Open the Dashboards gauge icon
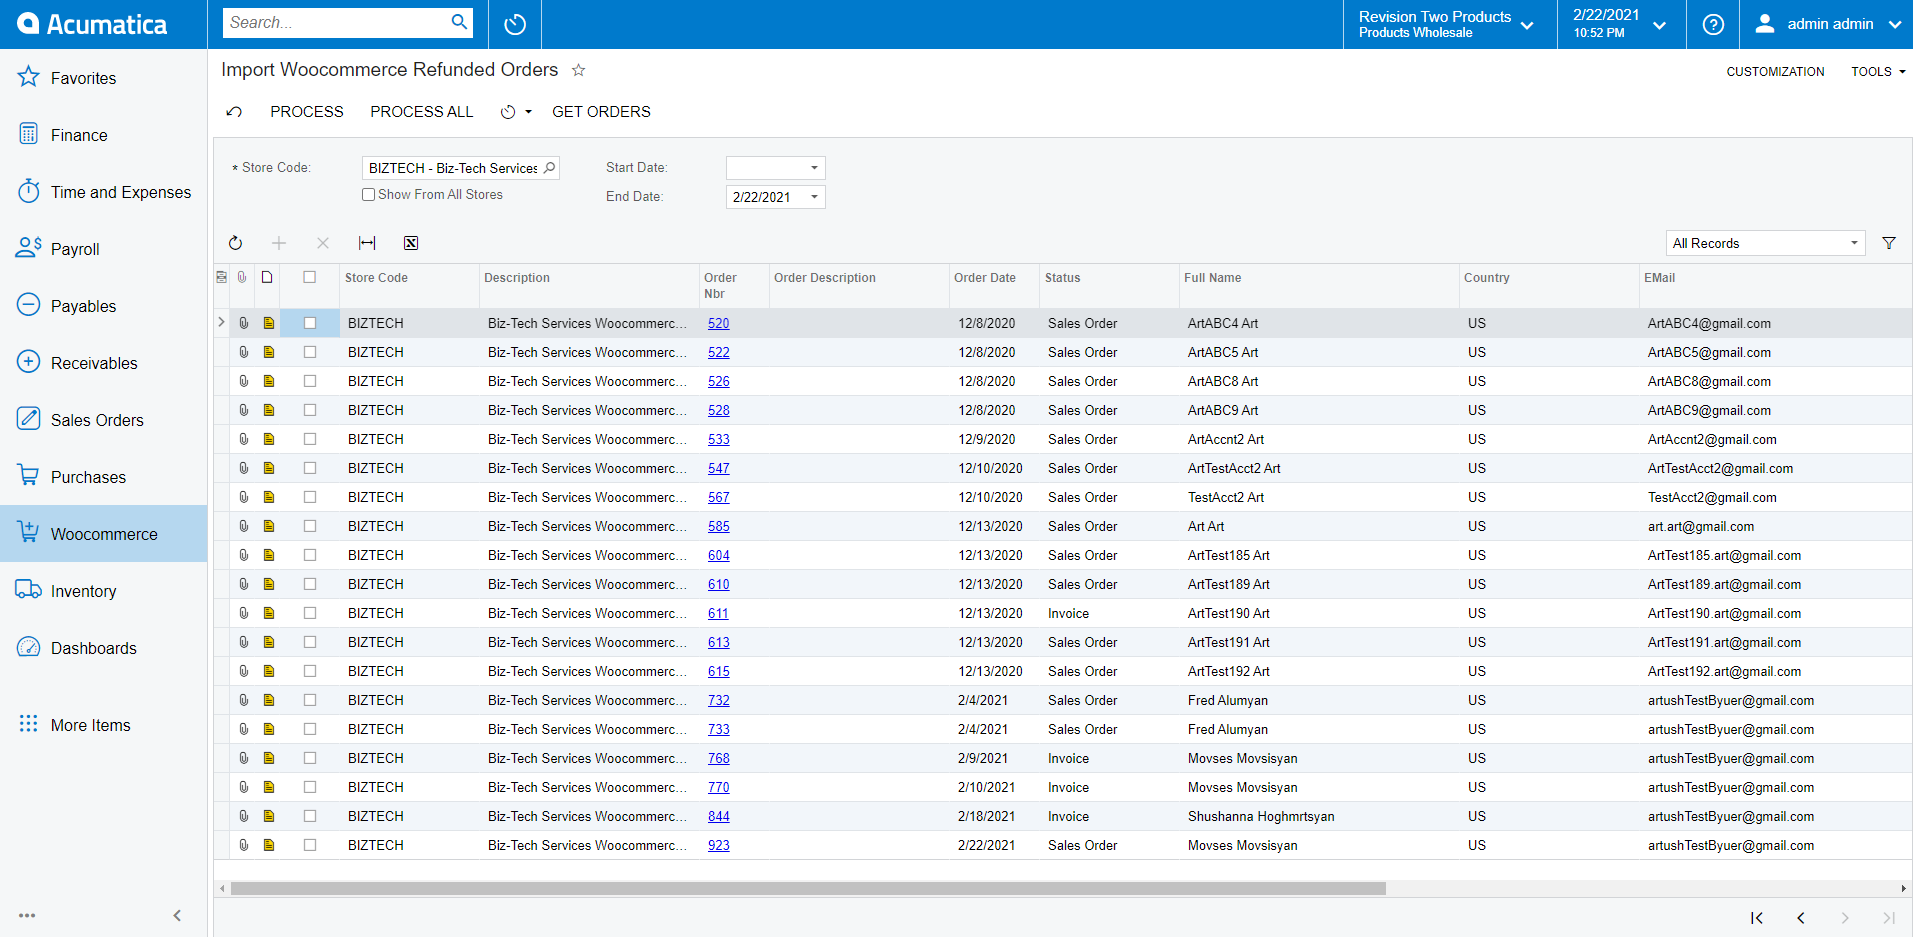Screen dimensions: 1913x937 click(29, 647)
